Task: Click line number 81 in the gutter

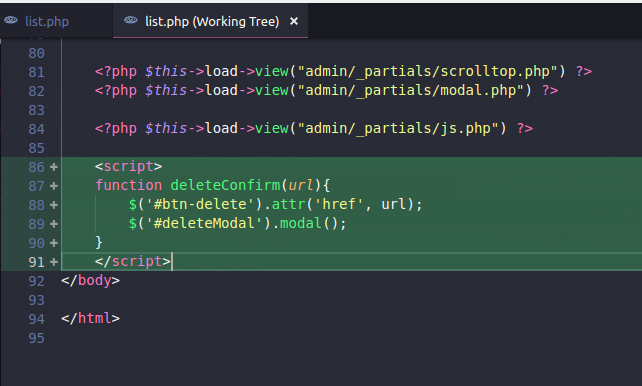Action: 36,72
